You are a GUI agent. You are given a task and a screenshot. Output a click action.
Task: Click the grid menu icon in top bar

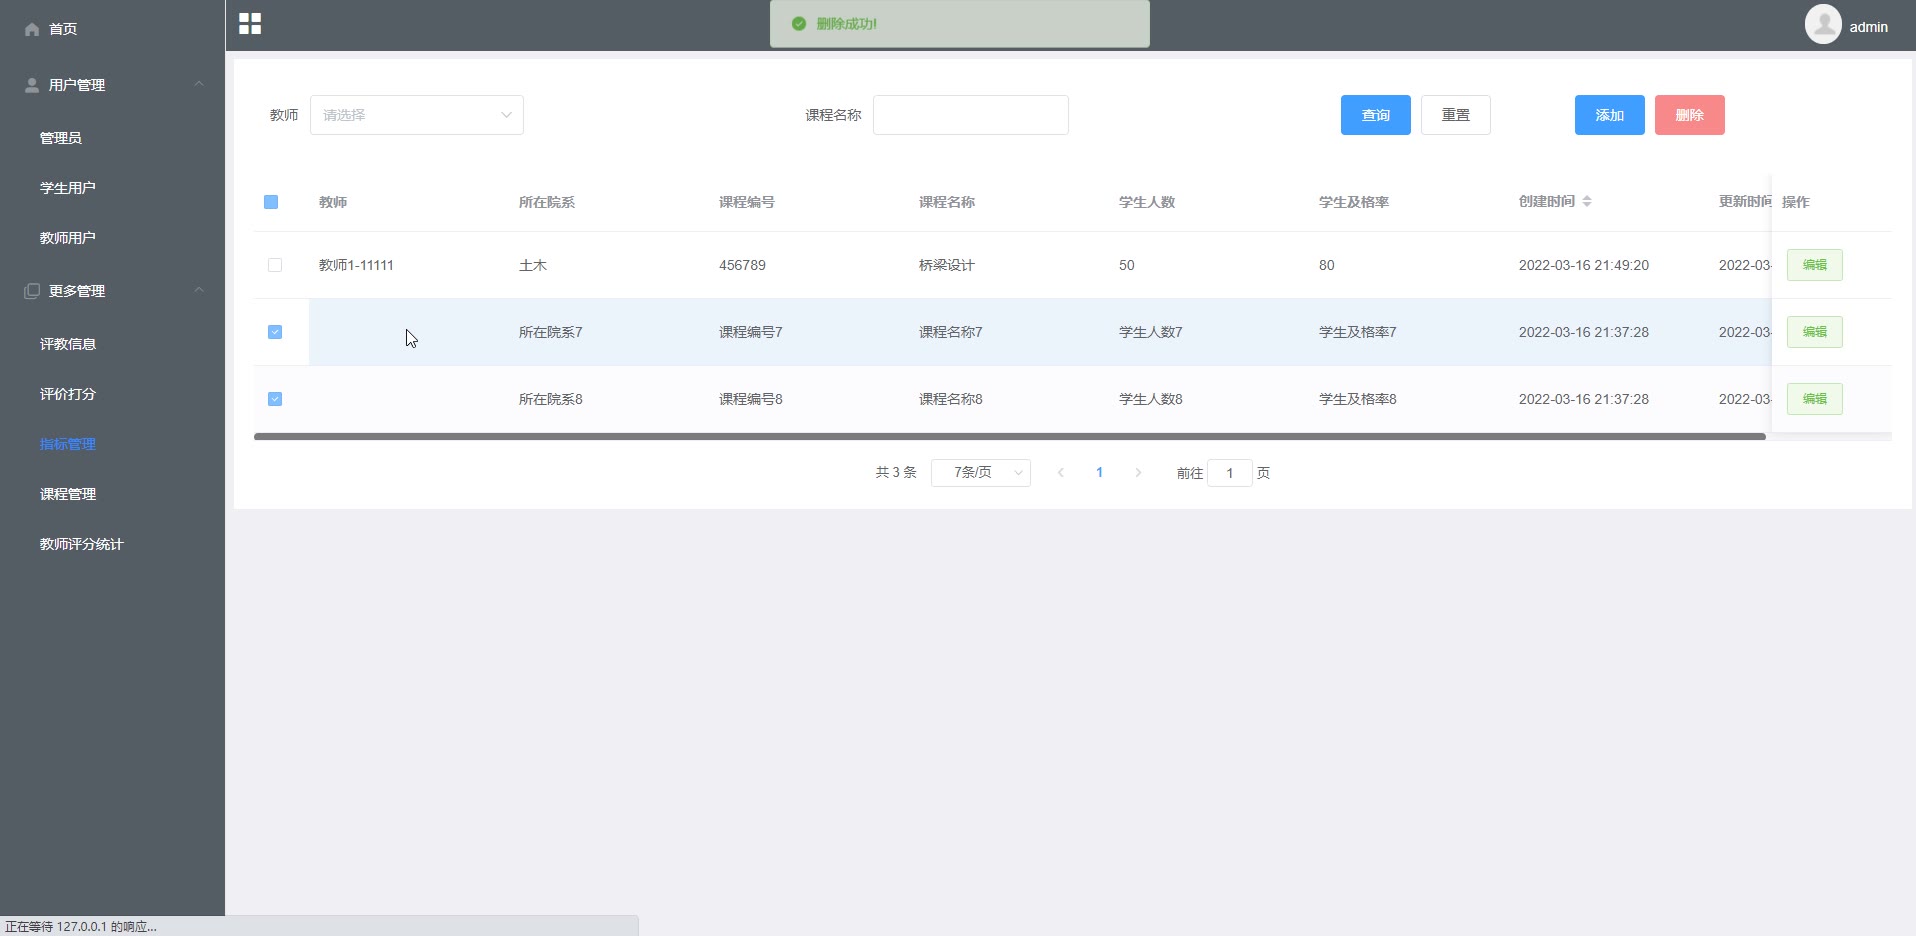pyautogui.click(x=250, y=24)
